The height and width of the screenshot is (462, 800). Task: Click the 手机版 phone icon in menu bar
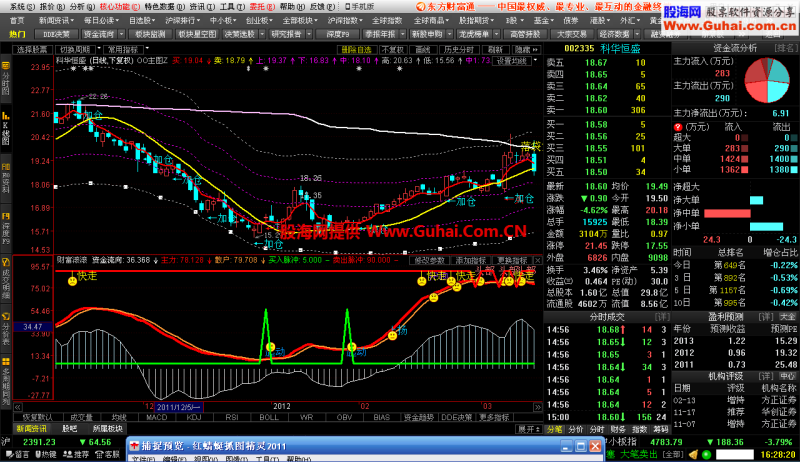[x=348, y=6]
